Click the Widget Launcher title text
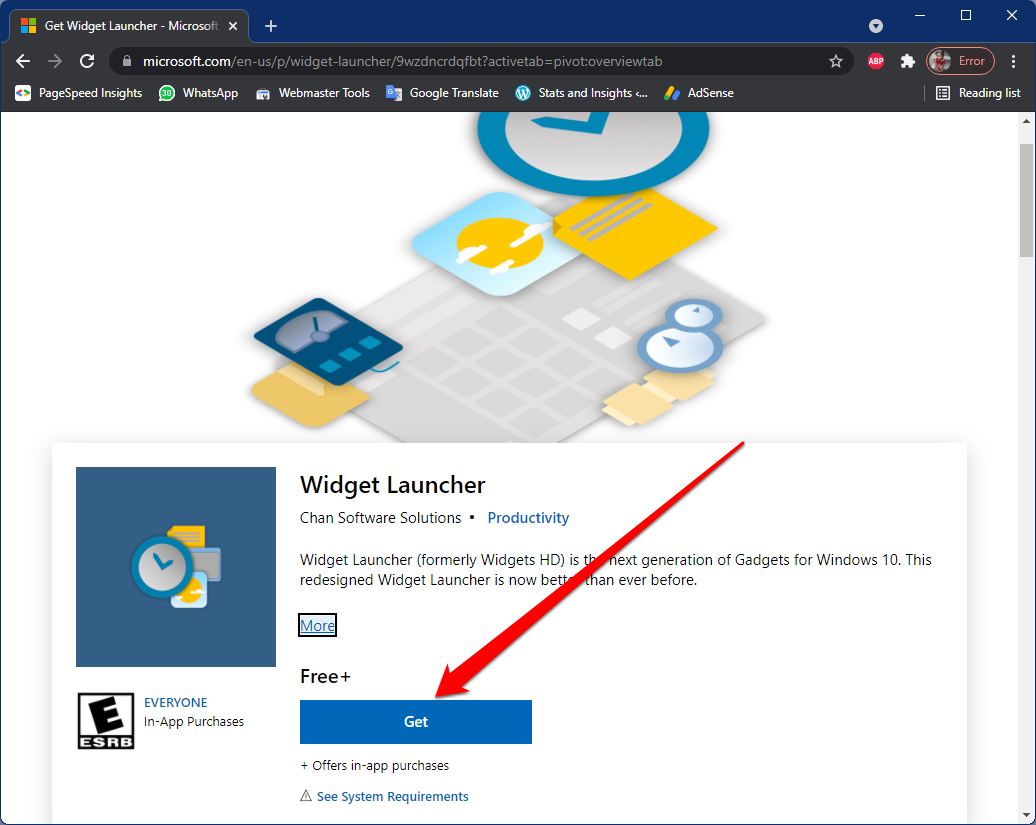1036x825 pixels. 392,485
